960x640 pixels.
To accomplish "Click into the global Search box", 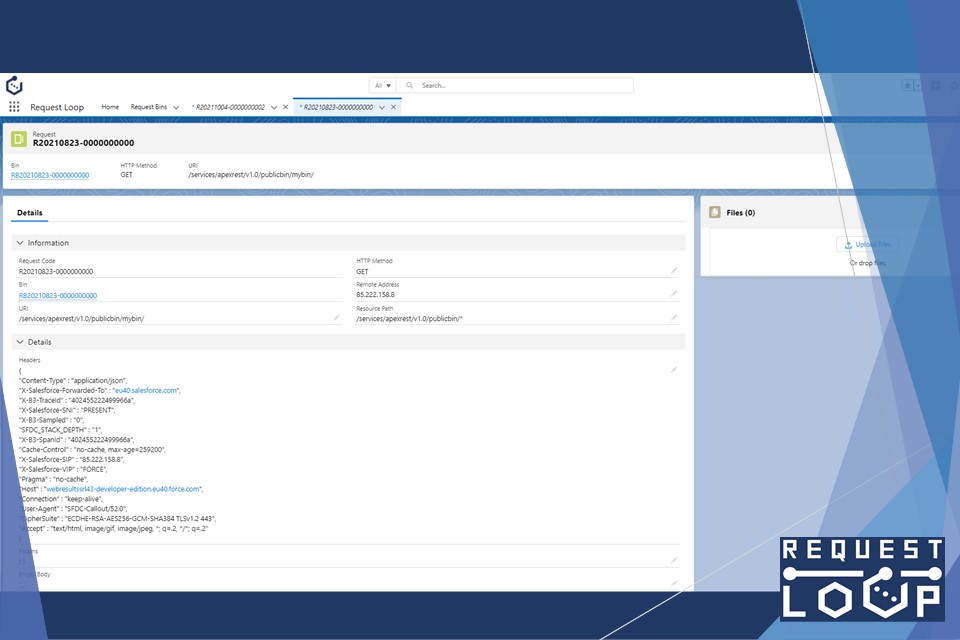I will (x=525, y=86).
